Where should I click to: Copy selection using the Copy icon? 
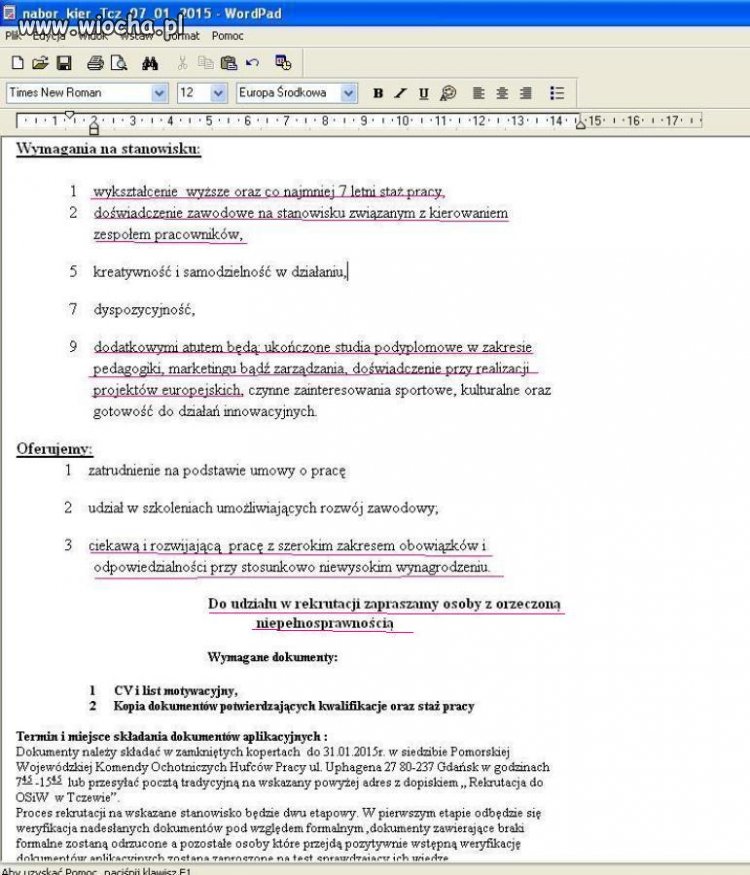205,62
